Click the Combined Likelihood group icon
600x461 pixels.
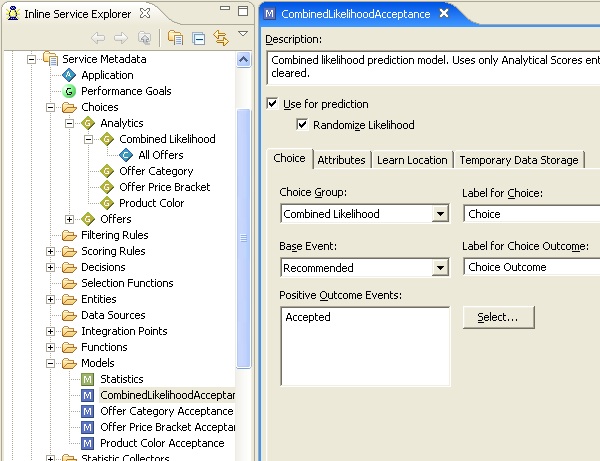pyautogui.click(x=107, y=139)
